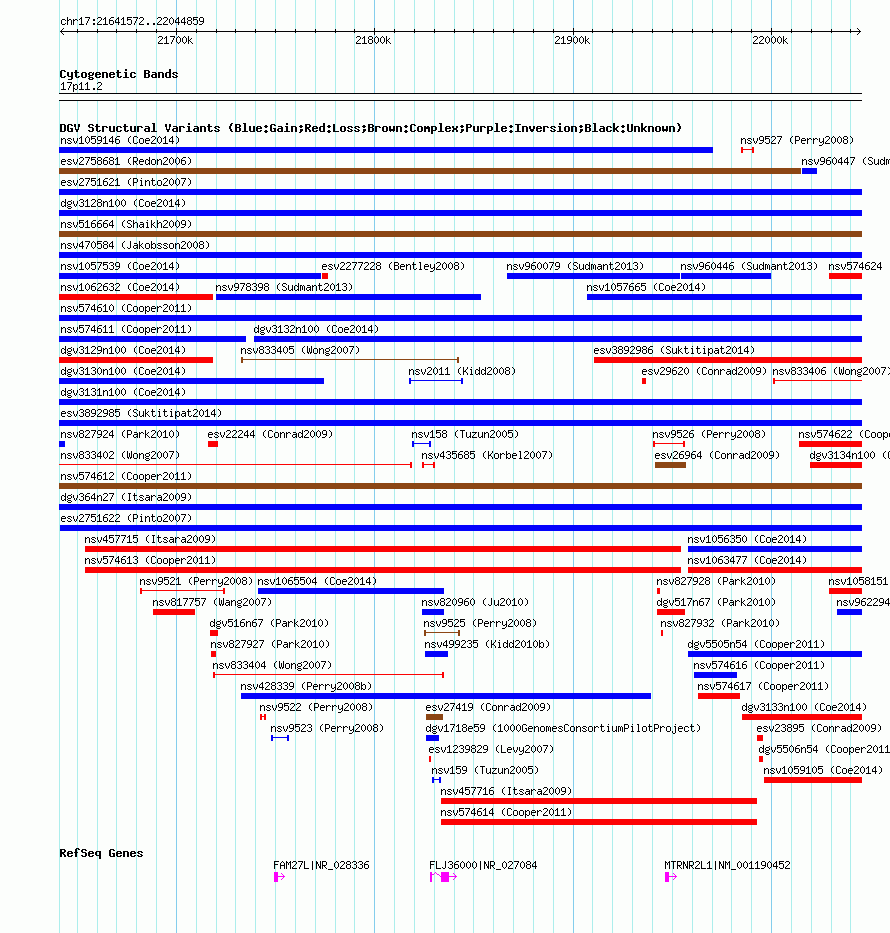Click the RefSeq Genes track title

[101, 853]
